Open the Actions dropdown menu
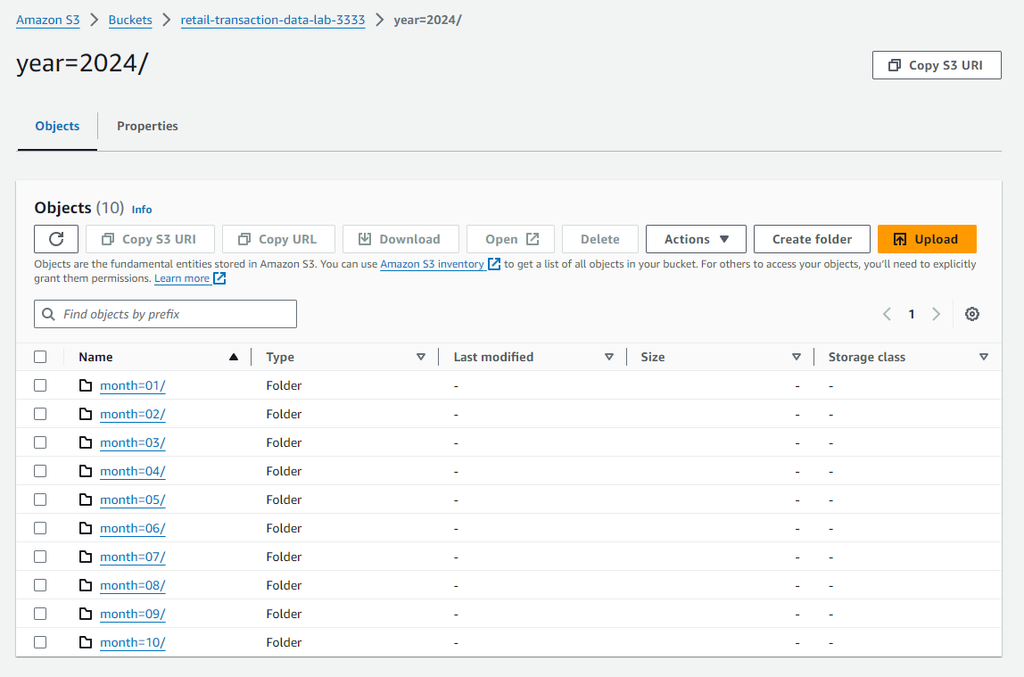The width and height of the screenshot is (1024, 677). pyautogui.click(x=695, y=238)
